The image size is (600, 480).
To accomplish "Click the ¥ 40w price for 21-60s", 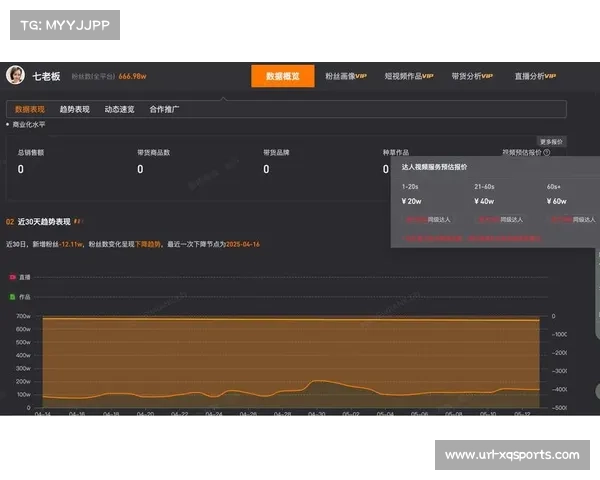I will click(484, 201).
